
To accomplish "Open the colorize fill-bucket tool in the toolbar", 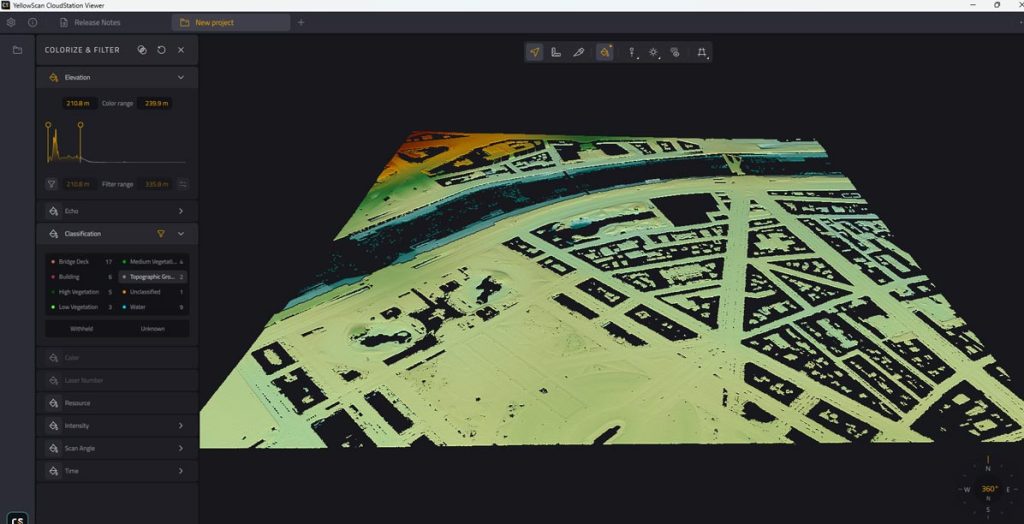I will click(x=605, y=52).
